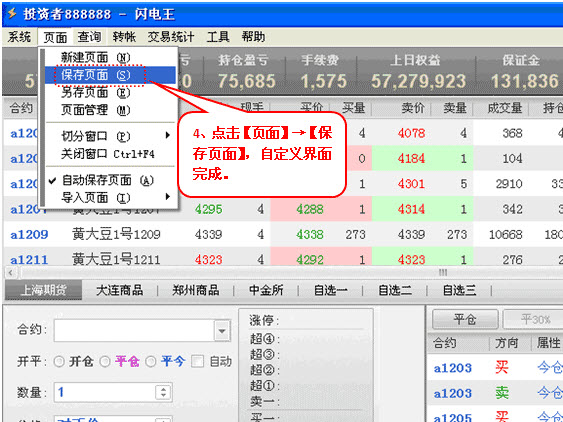Image resolution: width=563 pixels, height=422 pixels.
Task: Click 黄大豆1号1209 name cell
Action: [116, 235]
